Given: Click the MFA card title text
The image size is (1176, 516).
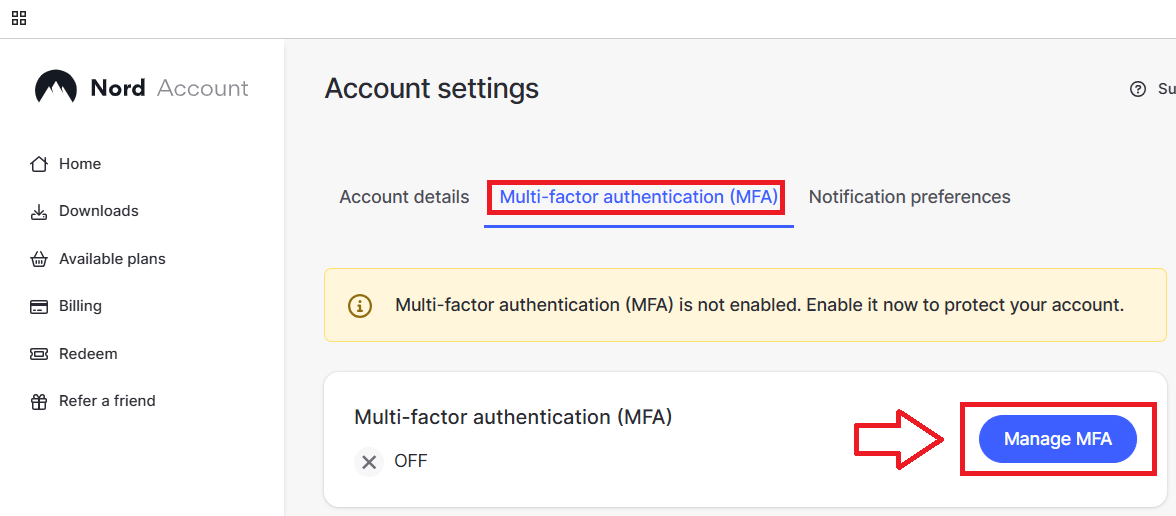Looking at the screenshot, I should [513, 417].
